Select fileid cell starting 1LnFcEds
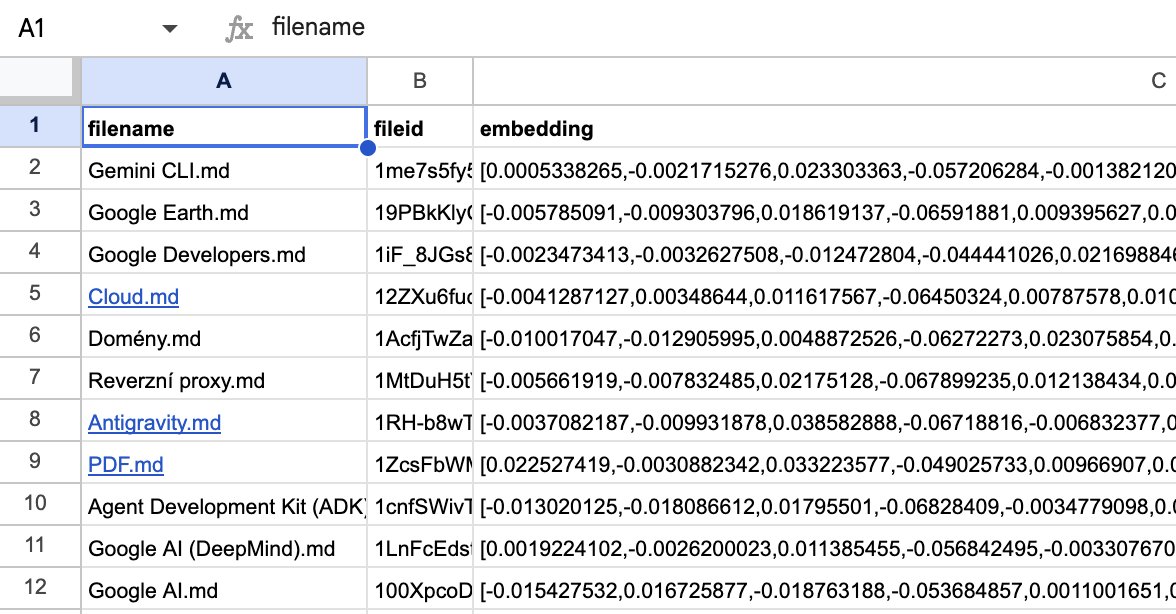 click(x=420, y=547)
